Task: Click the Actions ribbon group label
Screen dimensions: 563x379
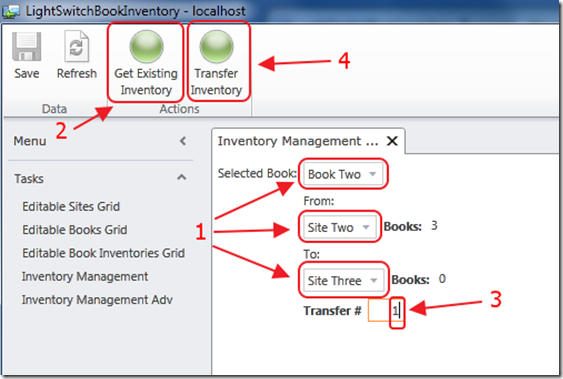Action: (179, 109)
